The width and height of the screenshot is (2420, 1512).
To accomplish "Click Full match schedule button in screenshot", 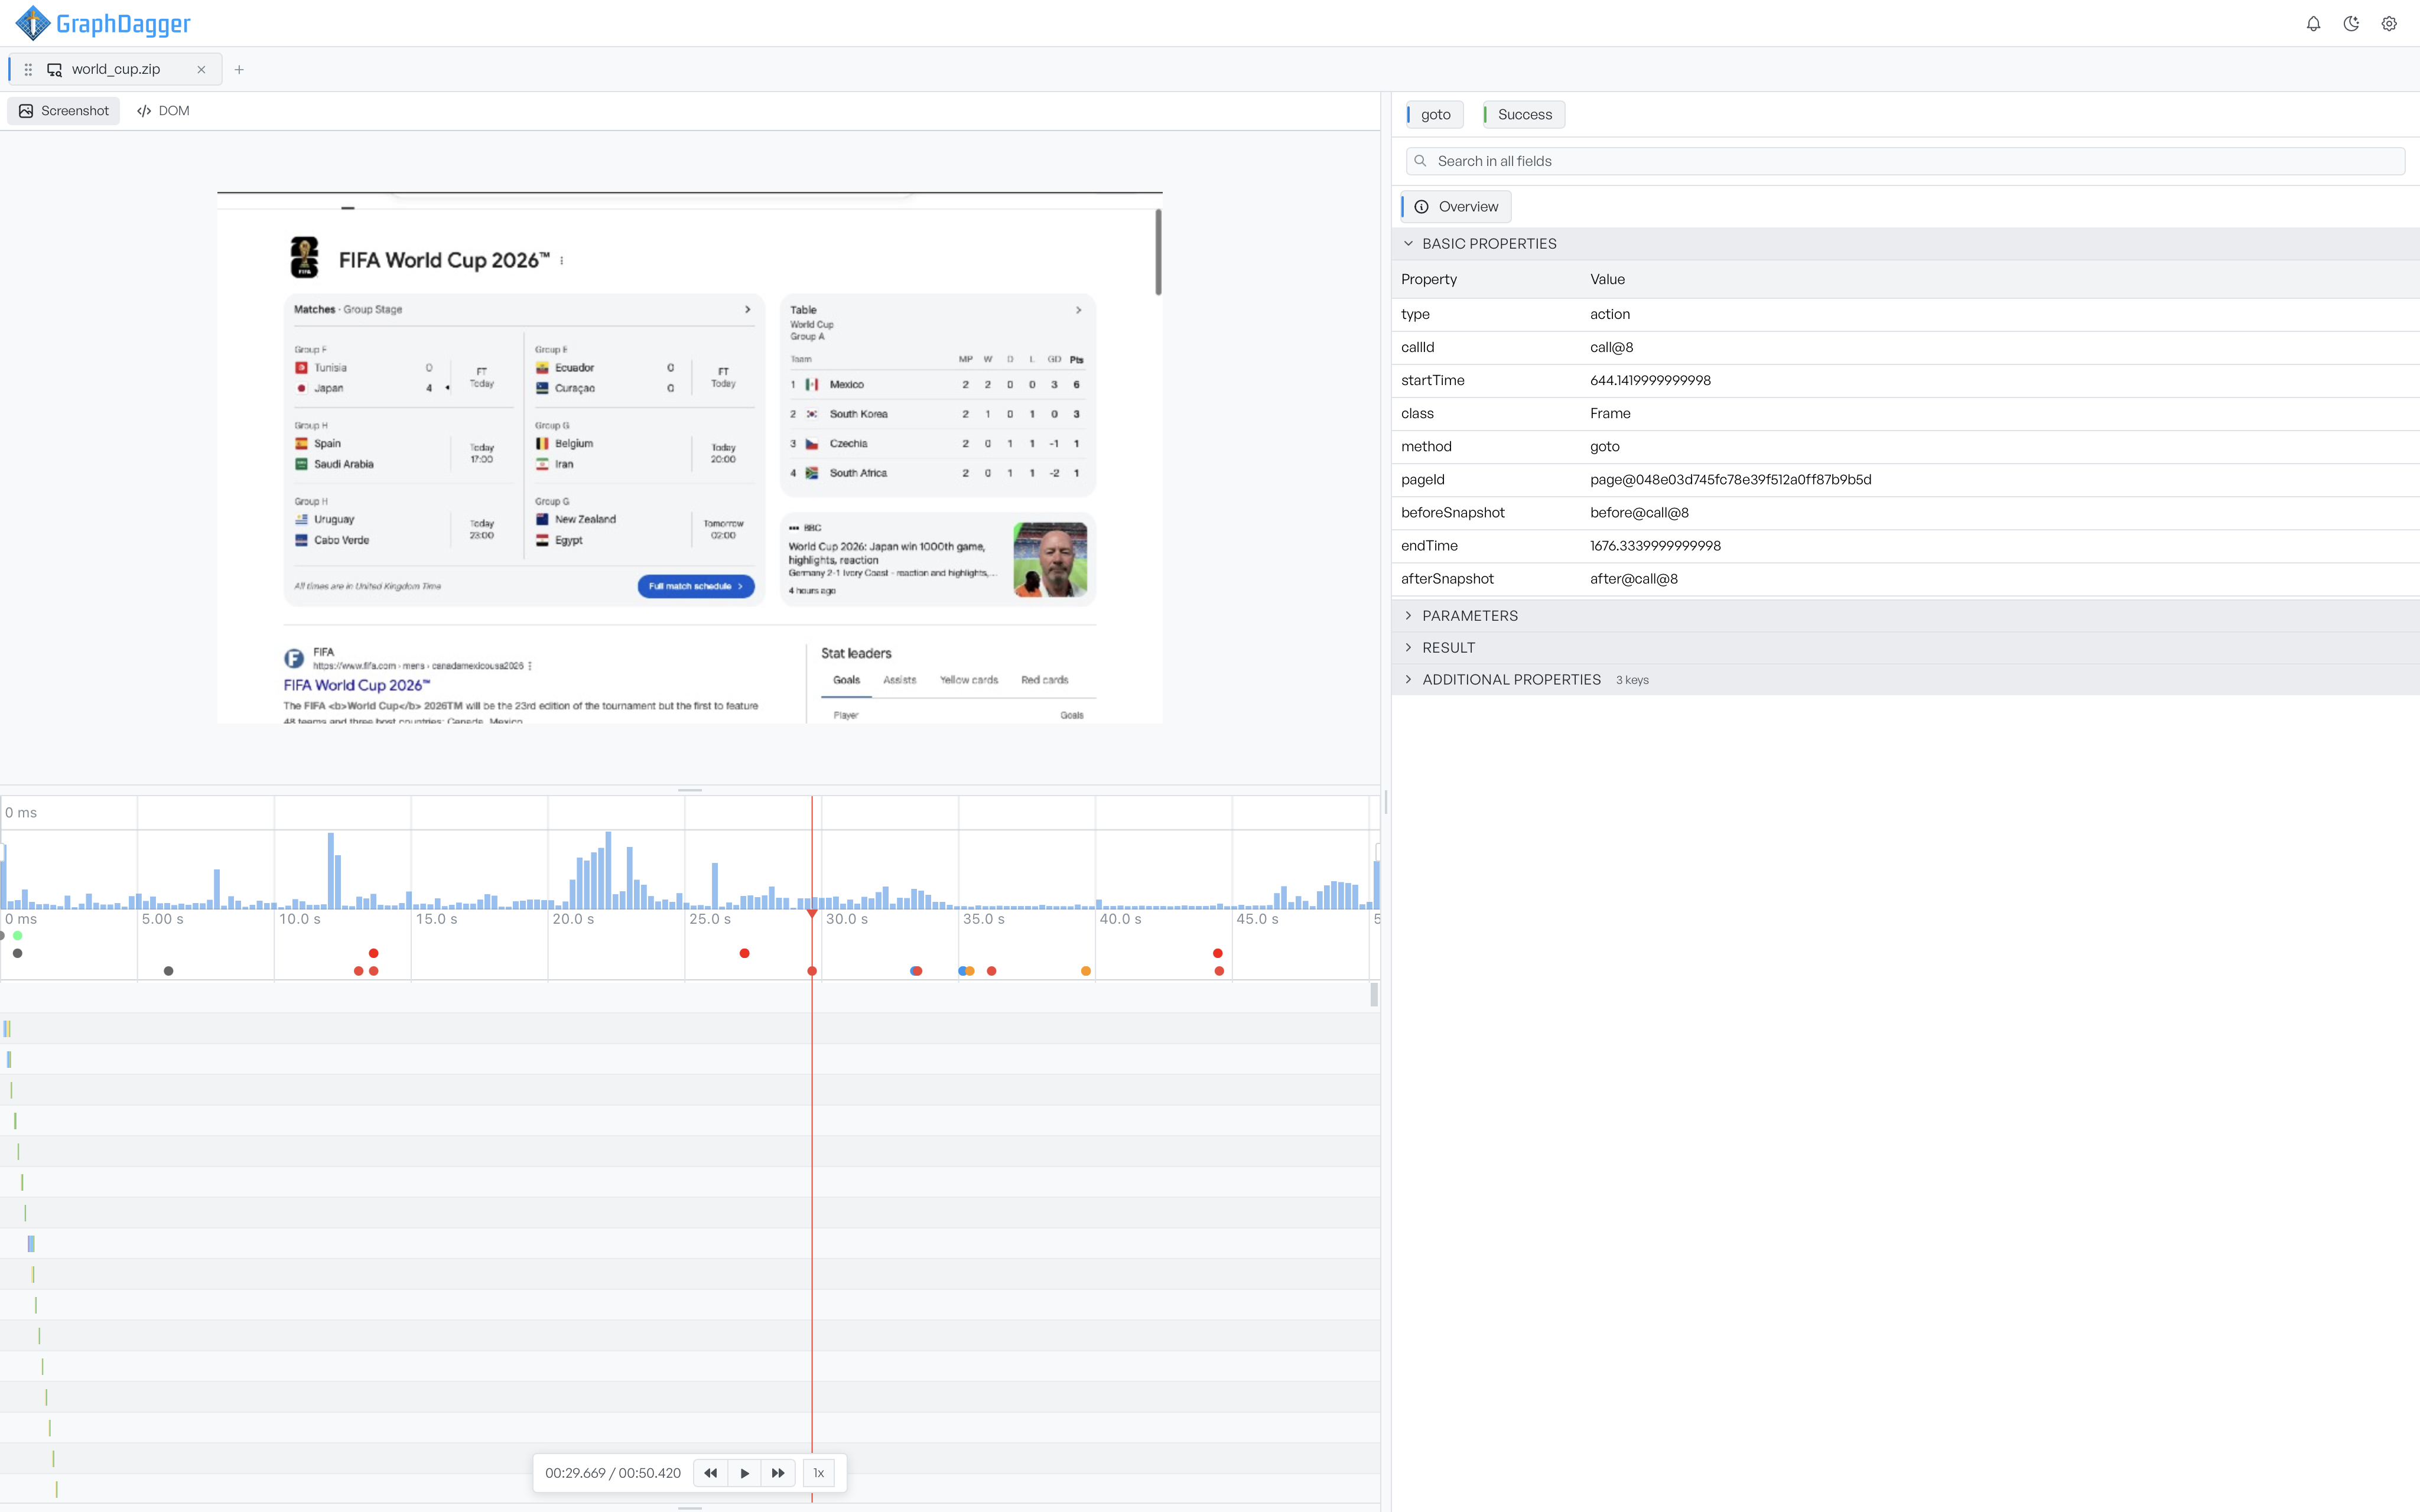I will [695, 586].
